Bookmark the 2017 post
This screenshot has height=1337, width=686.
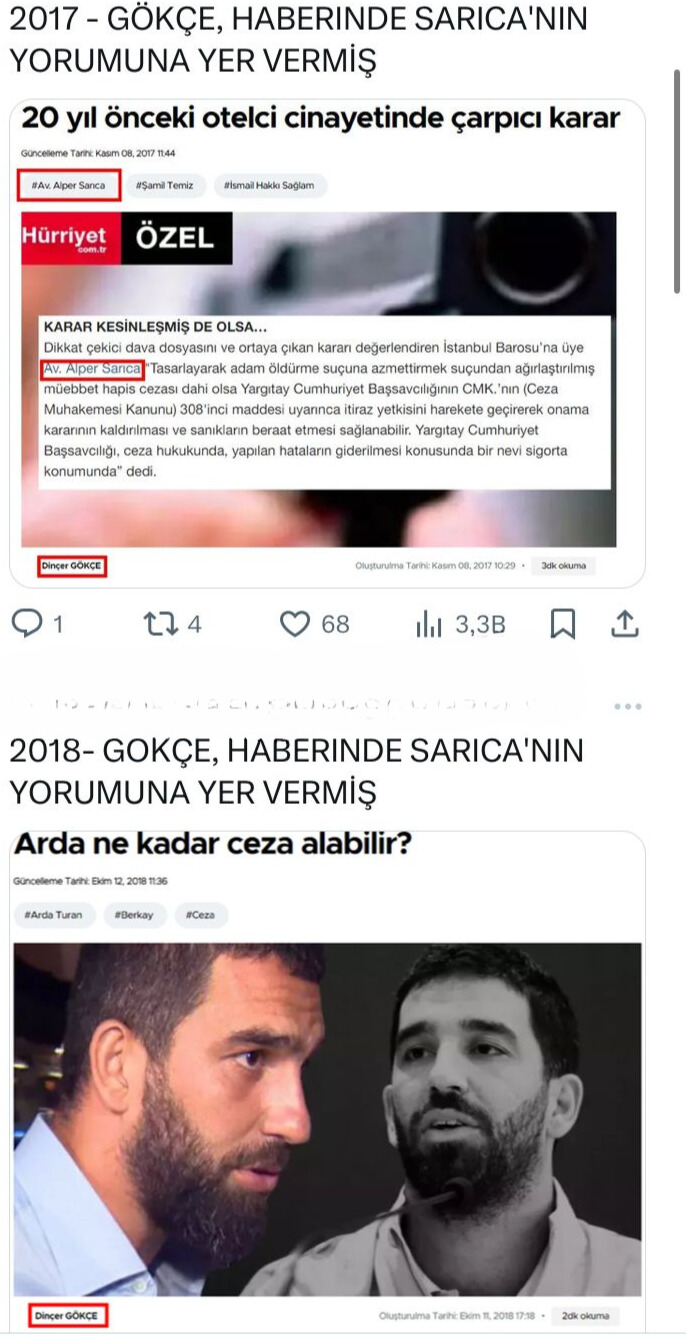coord(563,625)
